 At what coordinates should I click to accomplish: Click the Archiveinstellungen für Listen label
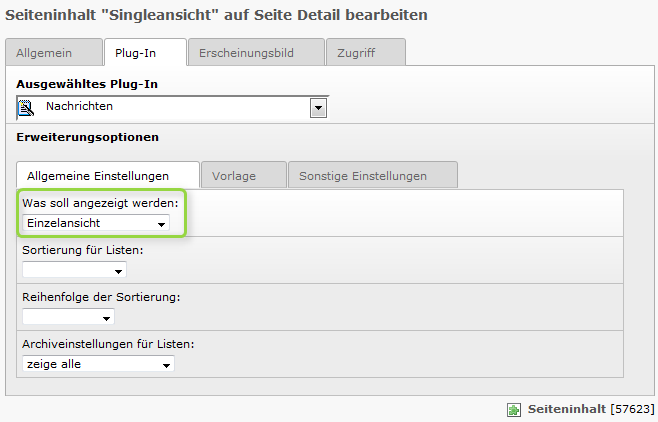(108, 344)
